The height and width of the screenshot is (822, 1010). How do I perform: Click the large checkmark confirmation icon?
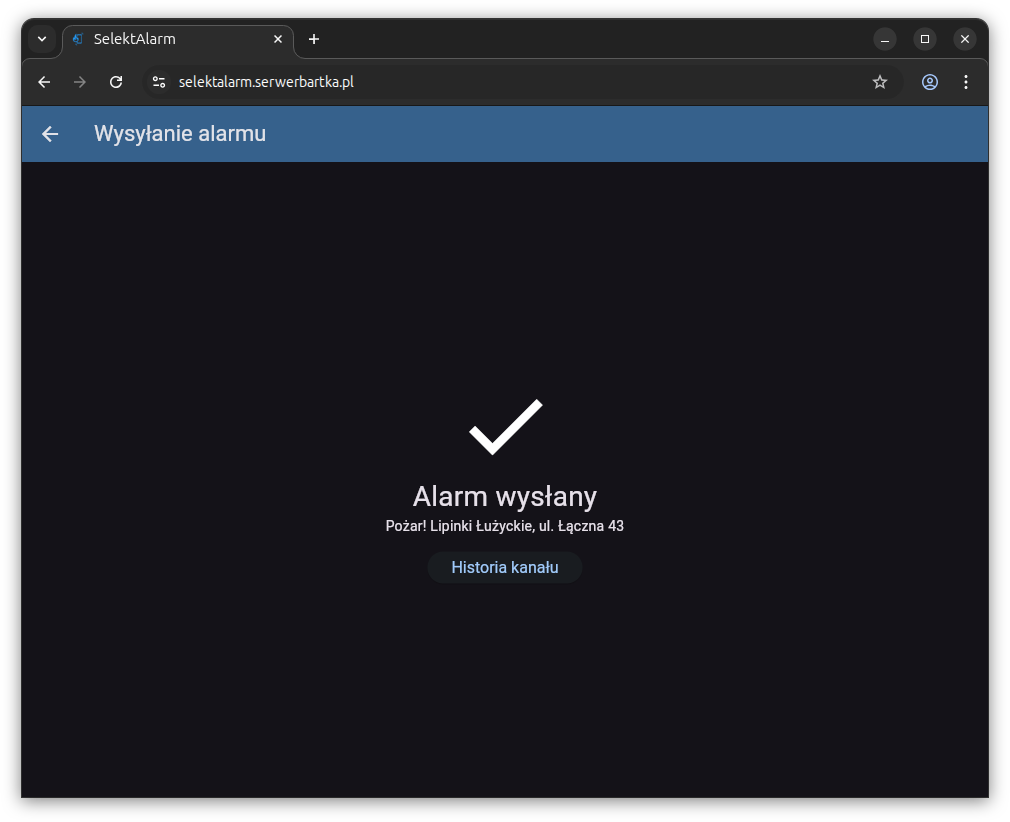[505, 427]
